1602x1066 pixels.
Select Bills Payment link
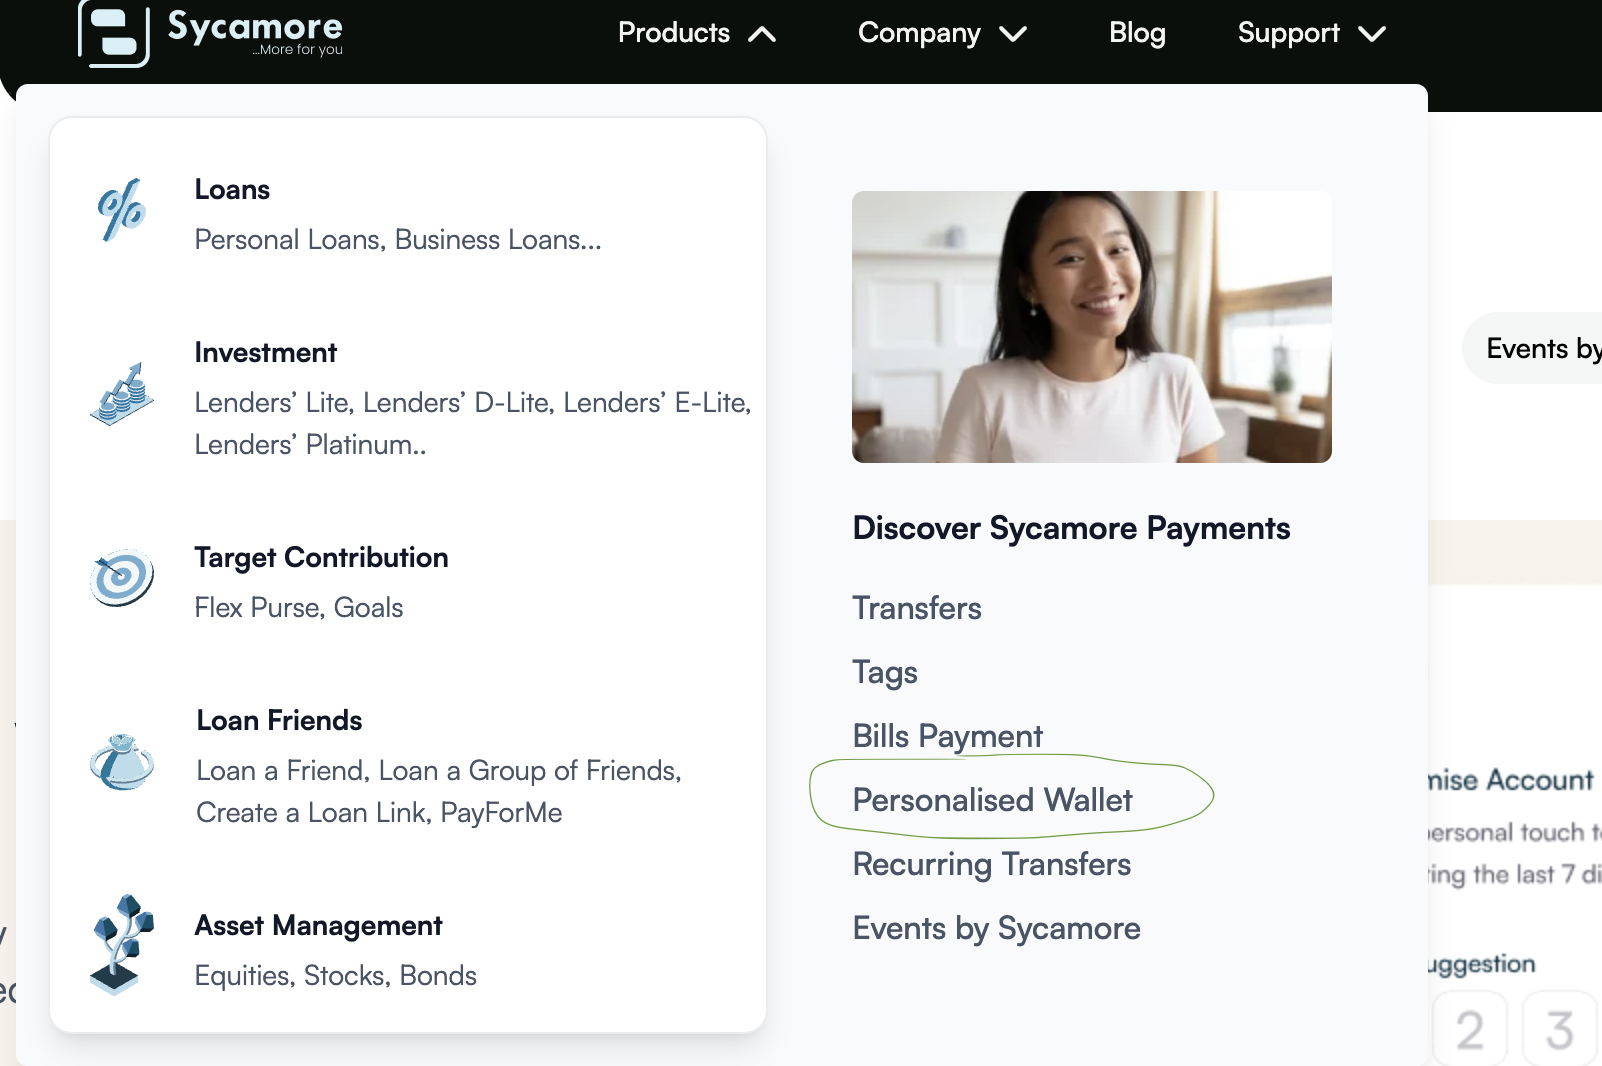pyautogui.click(x=947, y=736)
